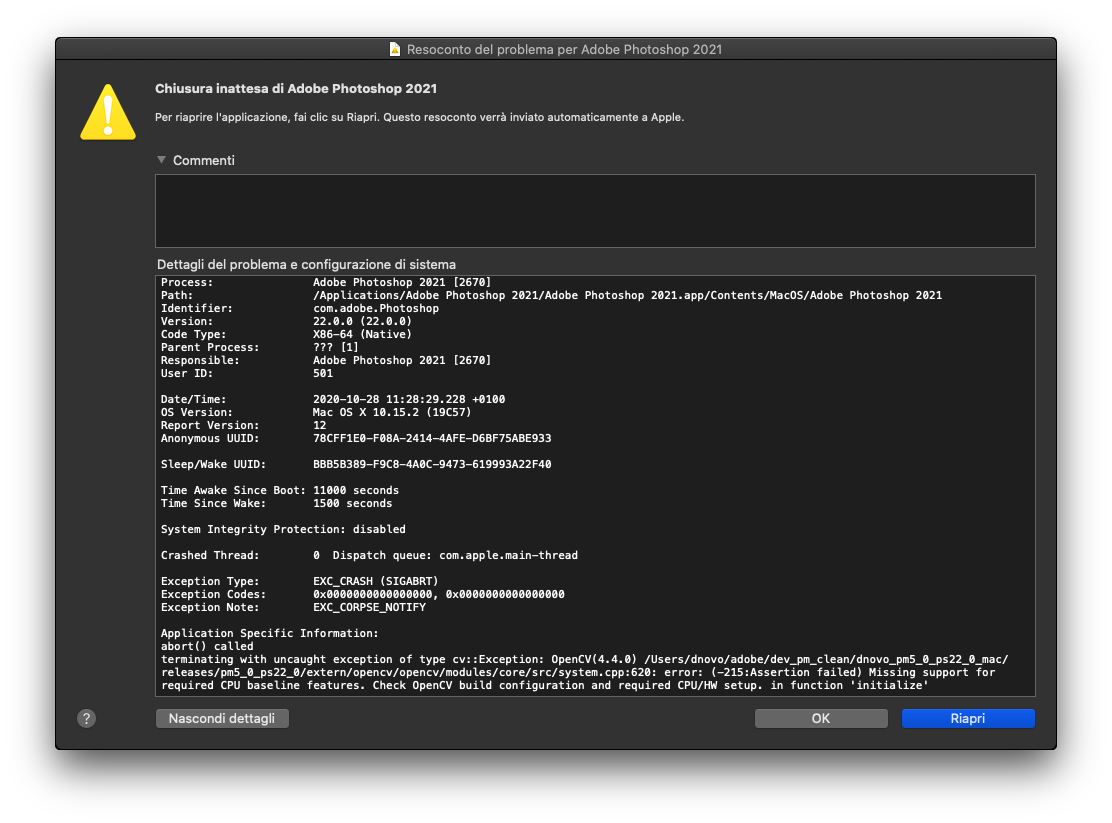Click version value '22.0.0 (22.0.0)'
Screen dimensions: 1112x823
[362, 321]
